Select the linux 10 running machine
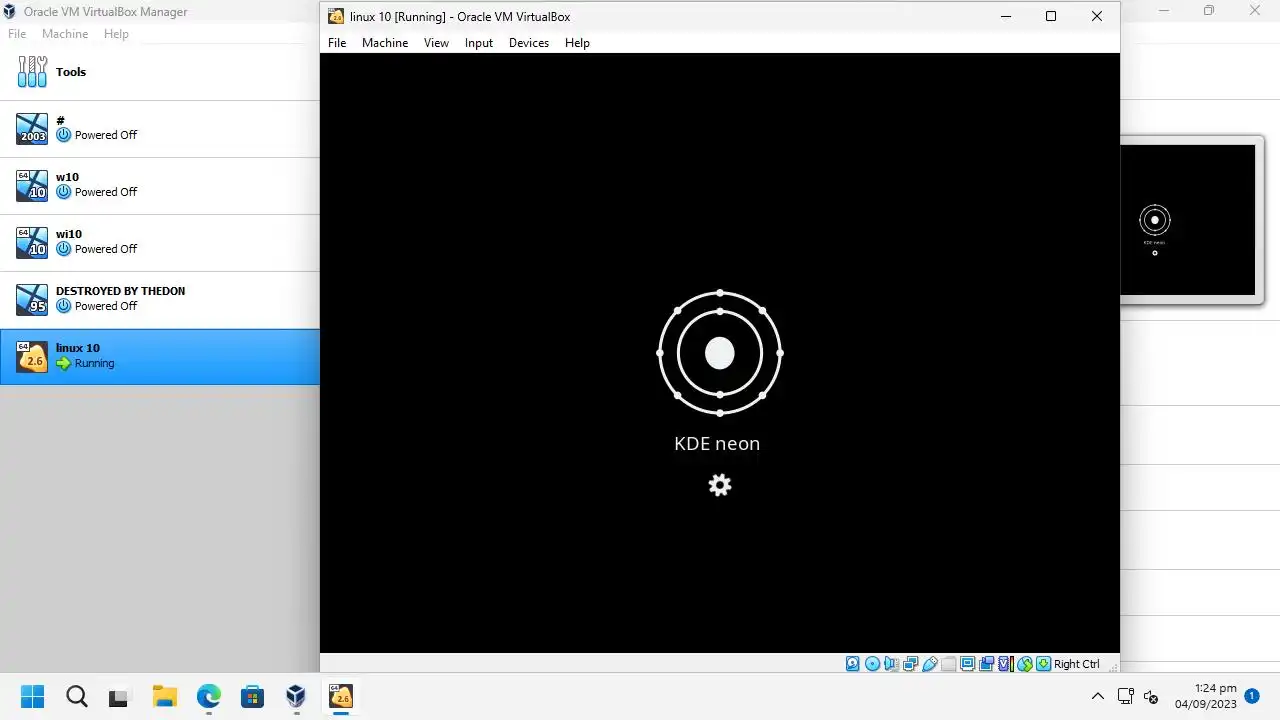Viewport: 1280px width, 720px height. [160, 356]
